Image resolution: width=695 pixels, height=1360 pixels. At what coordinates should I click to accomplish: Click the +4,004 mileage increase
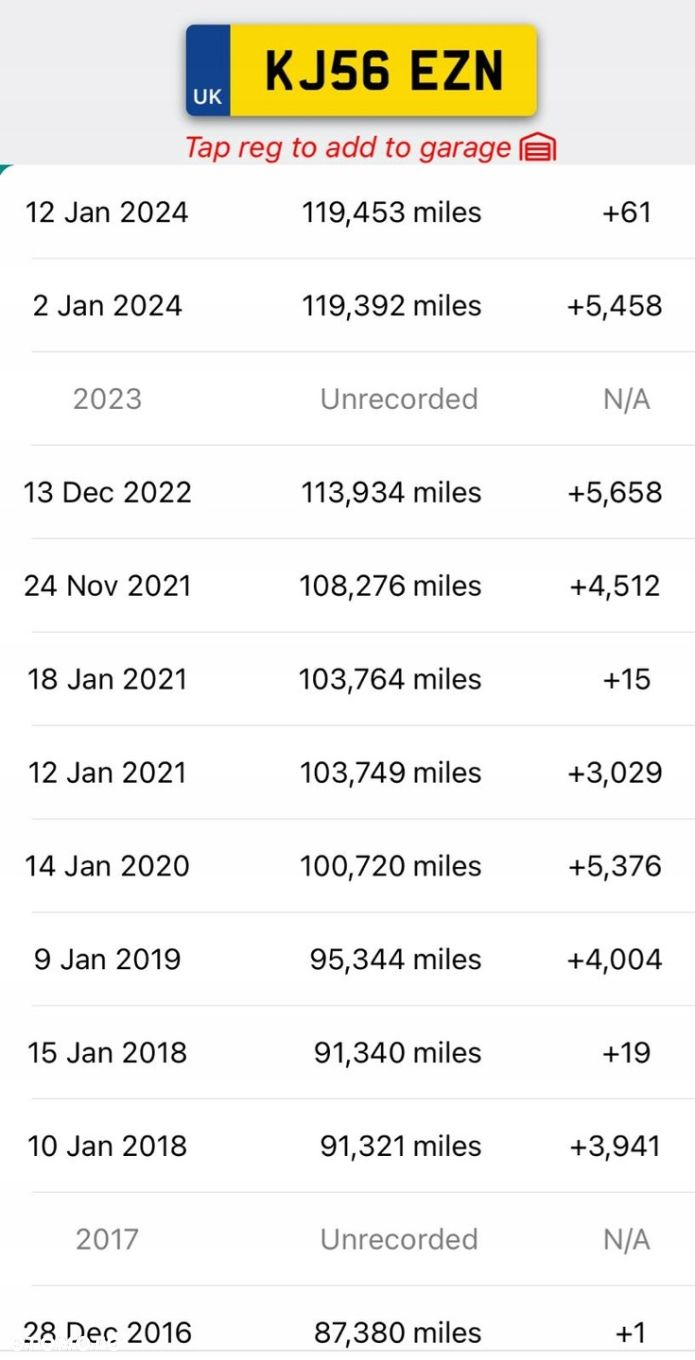click(x=614, y=959)
